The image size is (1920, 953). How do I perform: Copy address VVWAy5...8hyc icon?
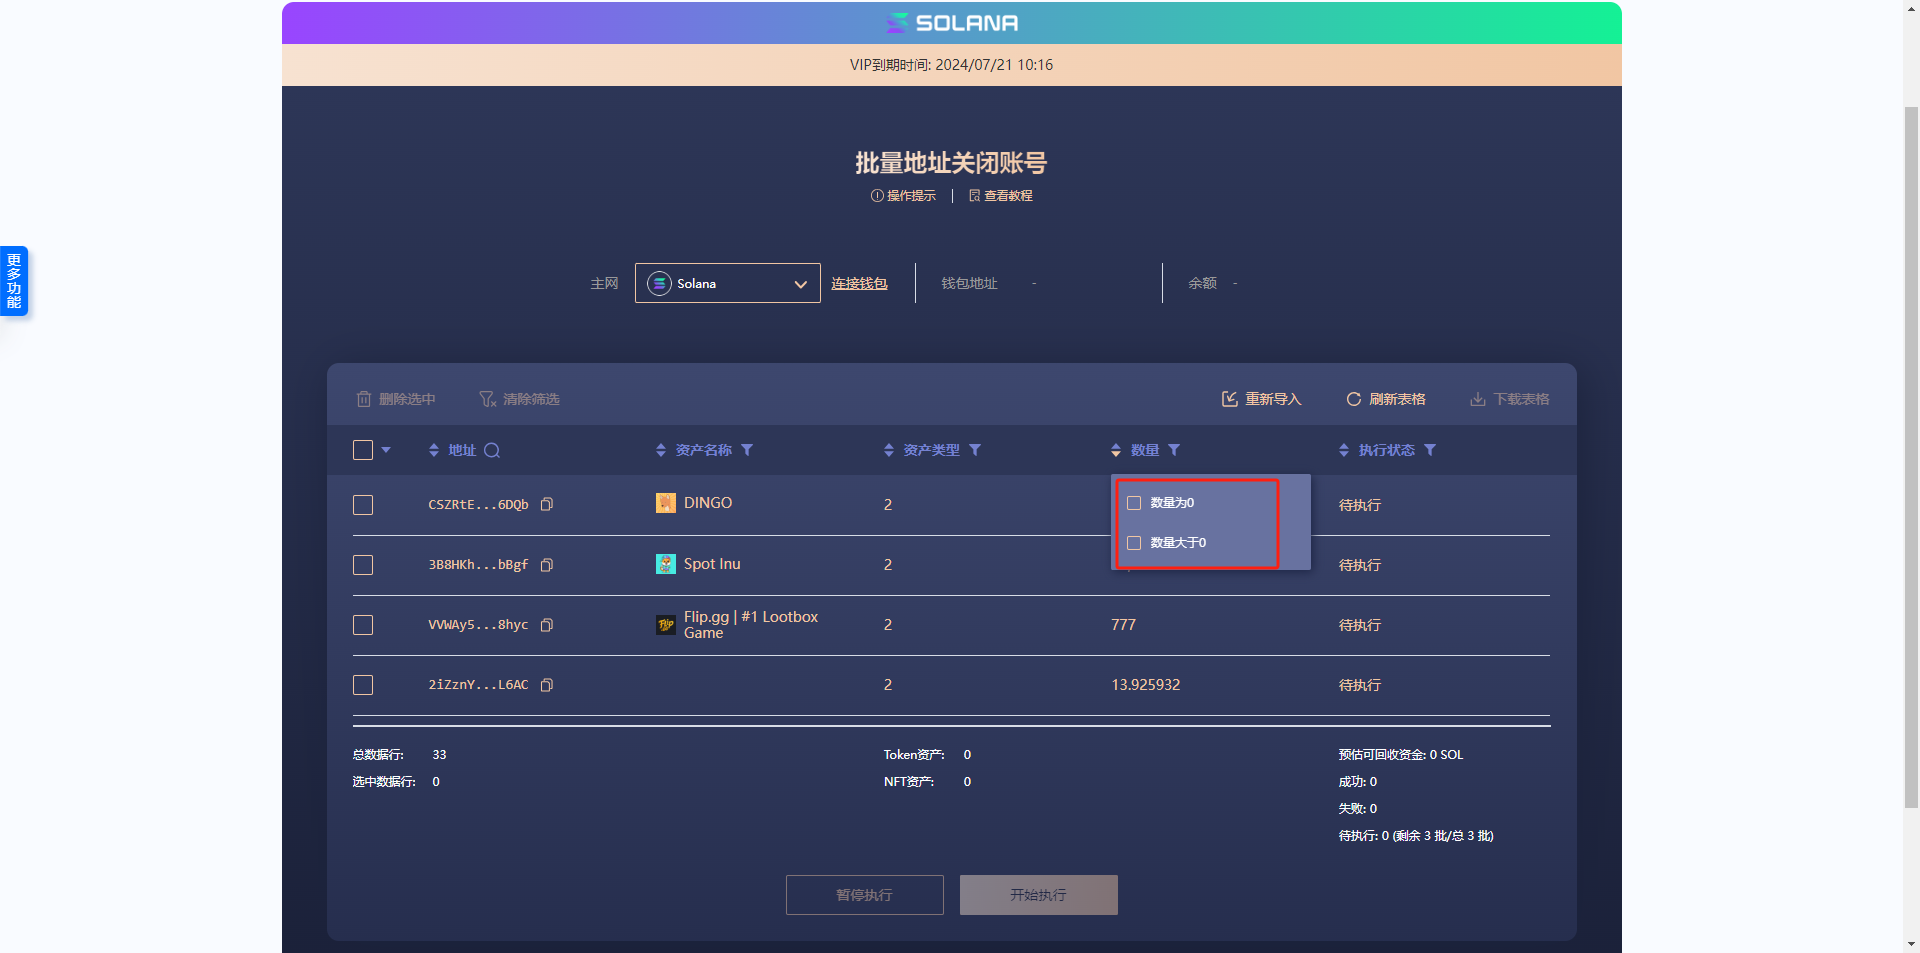coord(547,625)
